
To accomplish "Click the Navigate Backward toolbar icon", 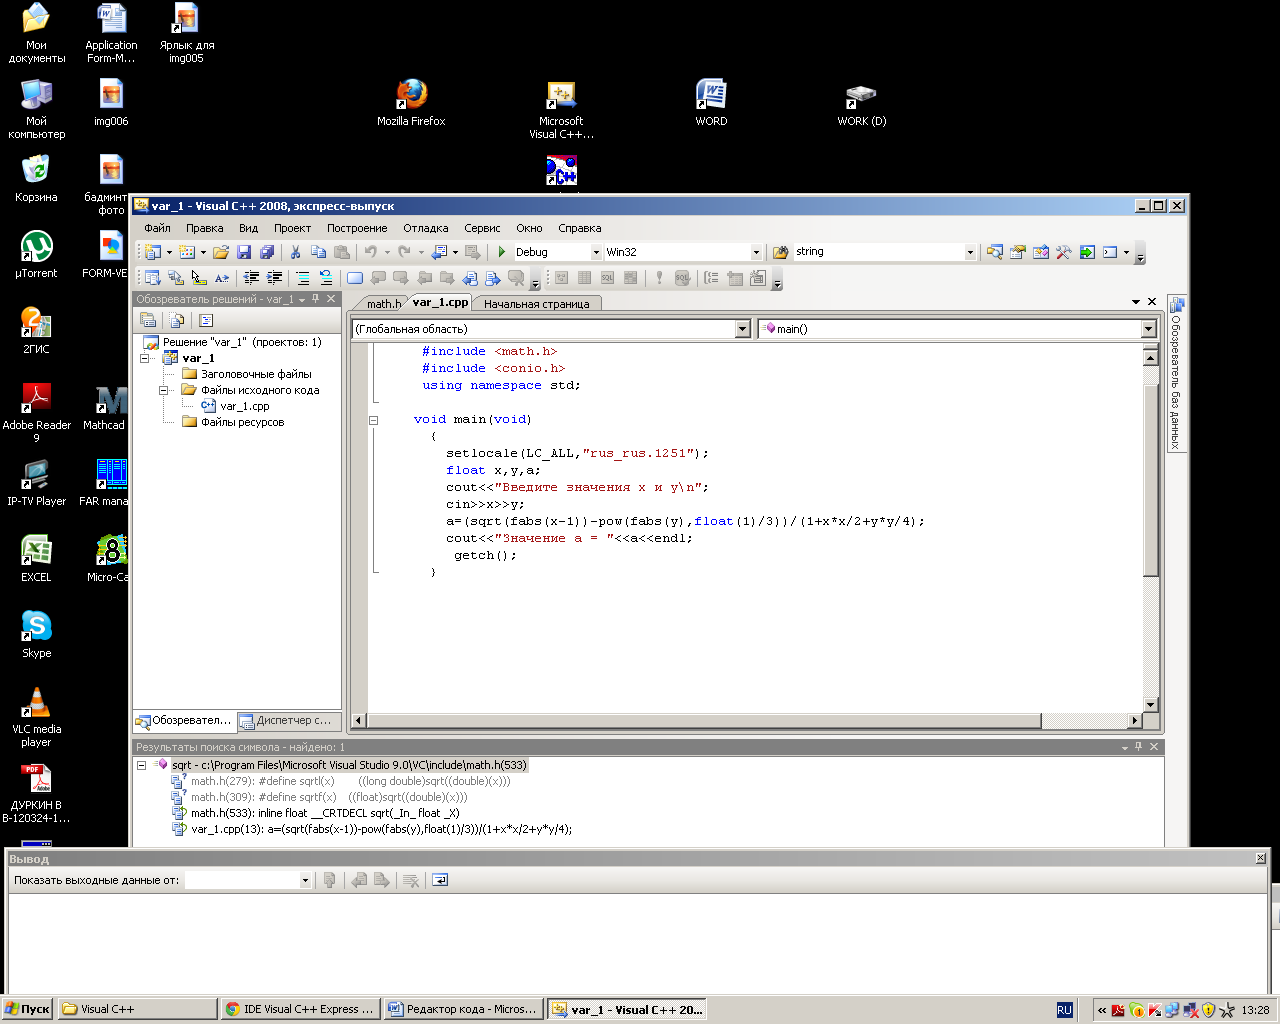I will pos(439,252).
